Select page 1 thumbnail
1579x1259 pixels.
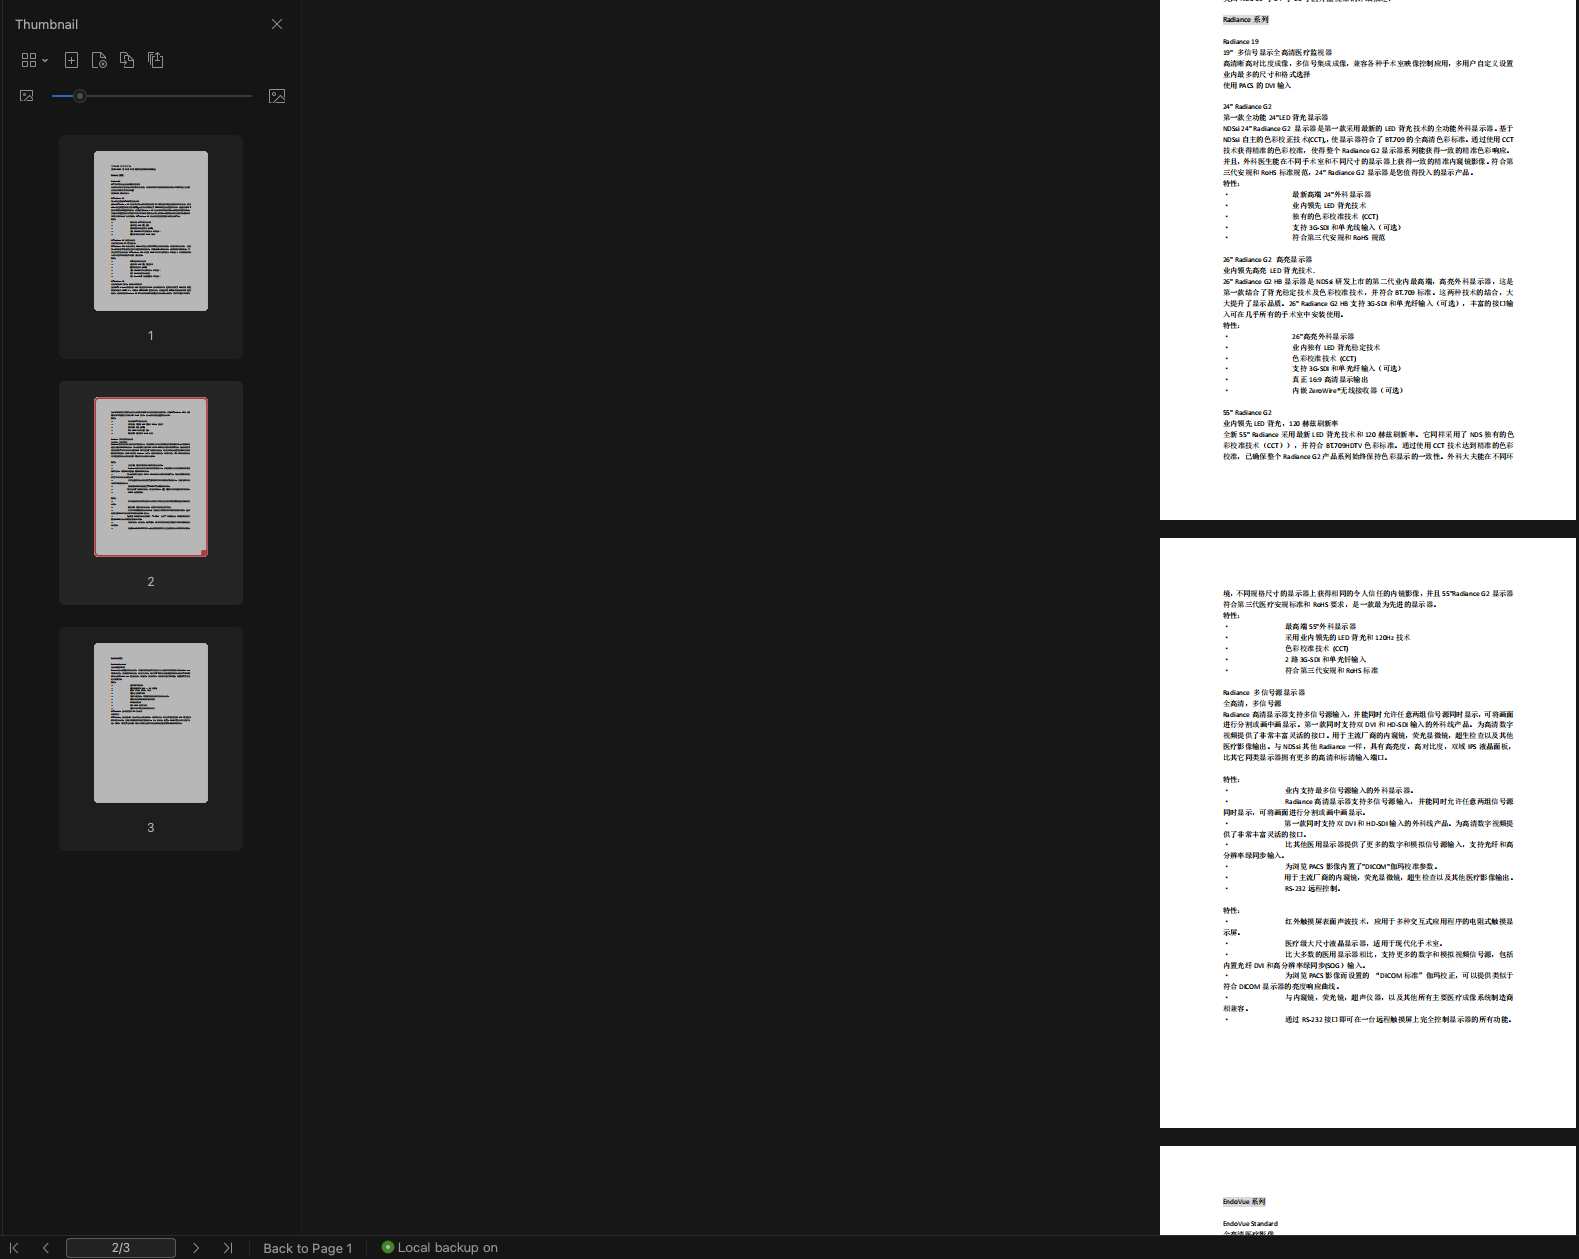click(151, 231)
